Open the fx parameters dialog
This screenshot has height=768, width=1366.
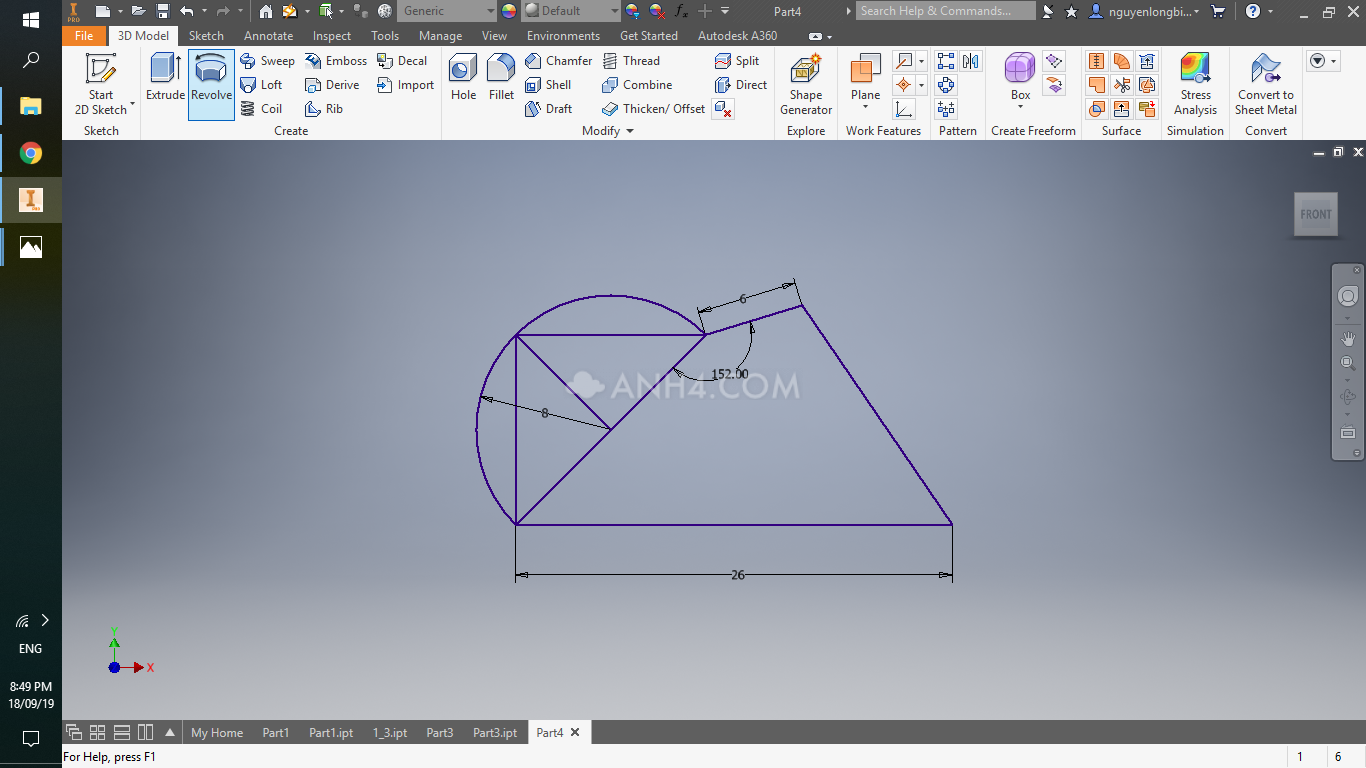[x=681, y=11]
